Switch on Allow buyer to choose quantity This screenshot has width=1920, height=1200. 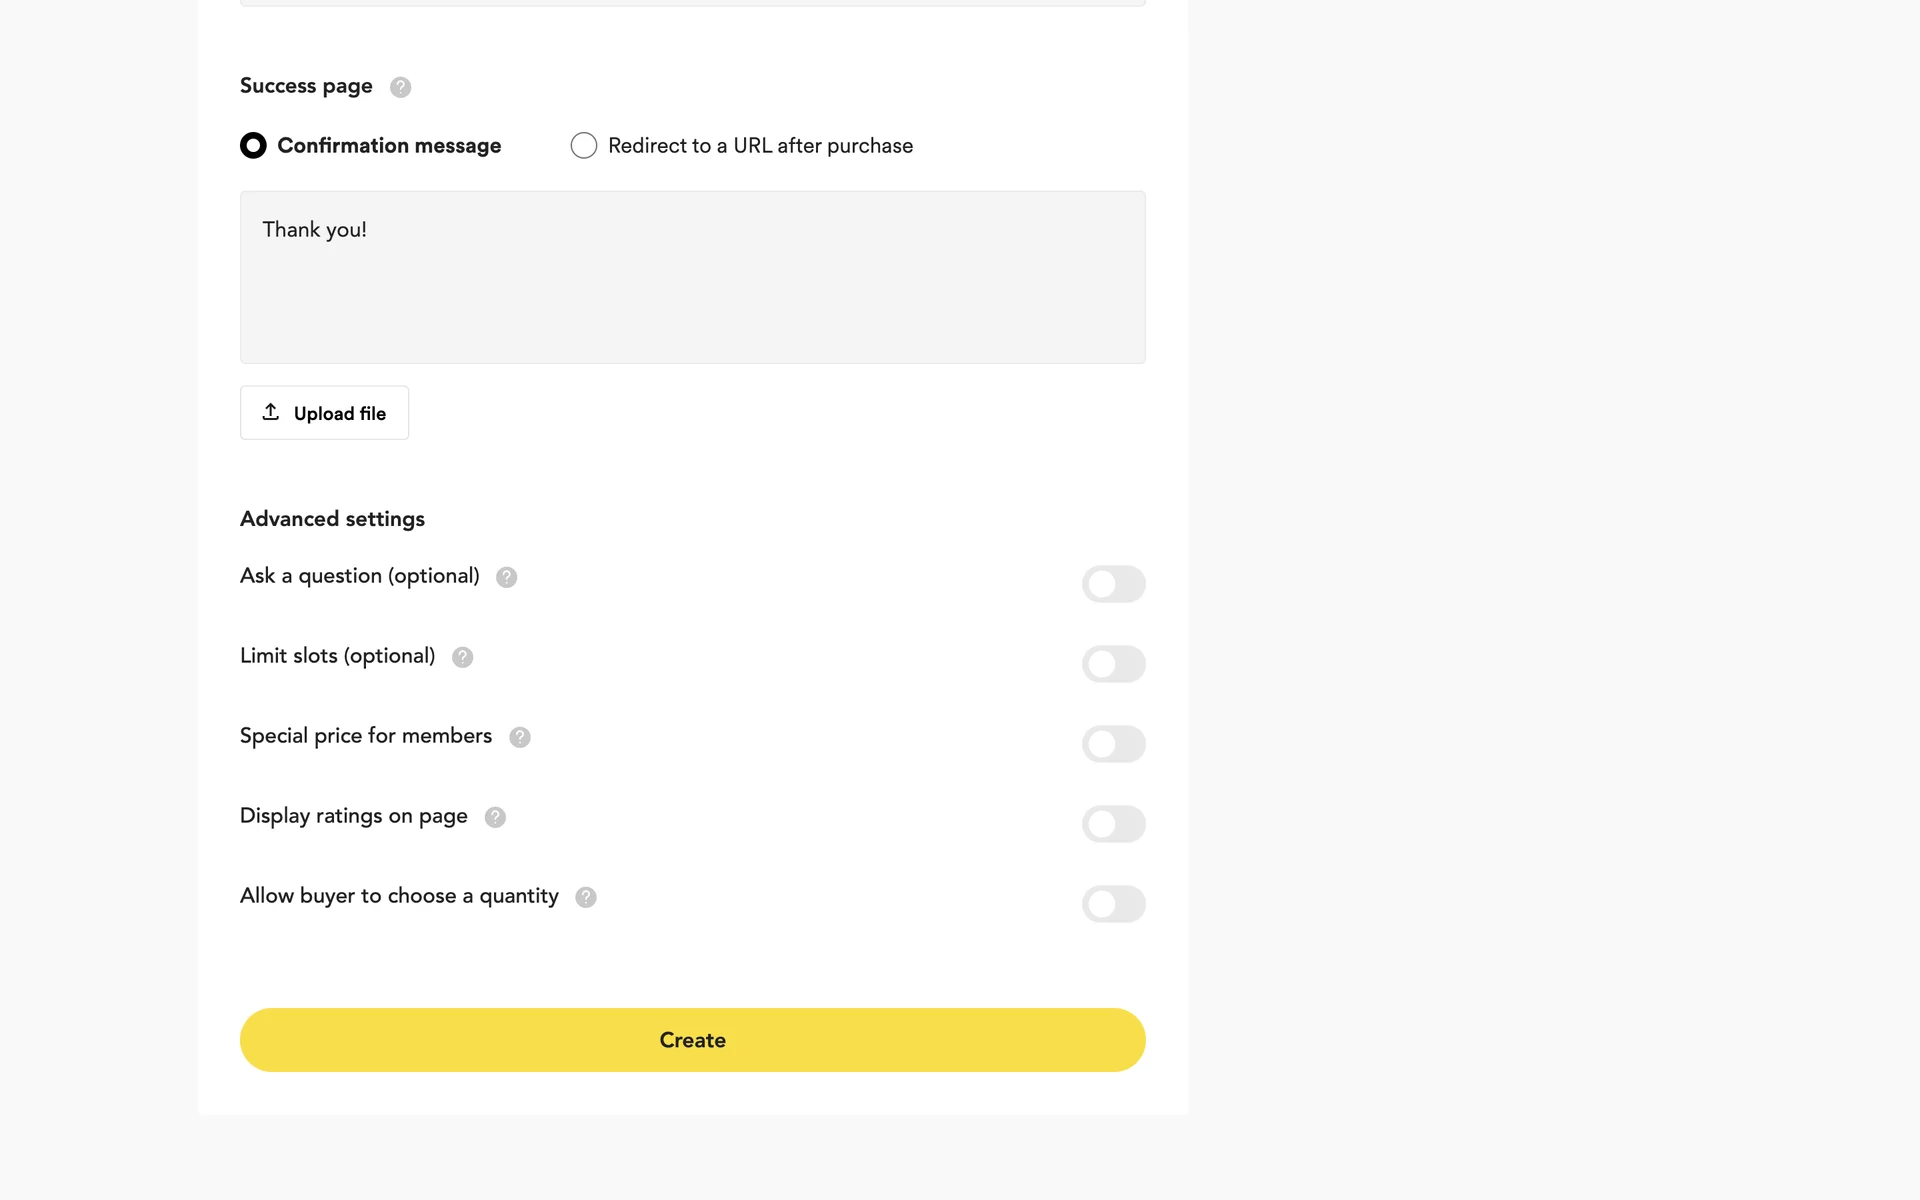1113,904
